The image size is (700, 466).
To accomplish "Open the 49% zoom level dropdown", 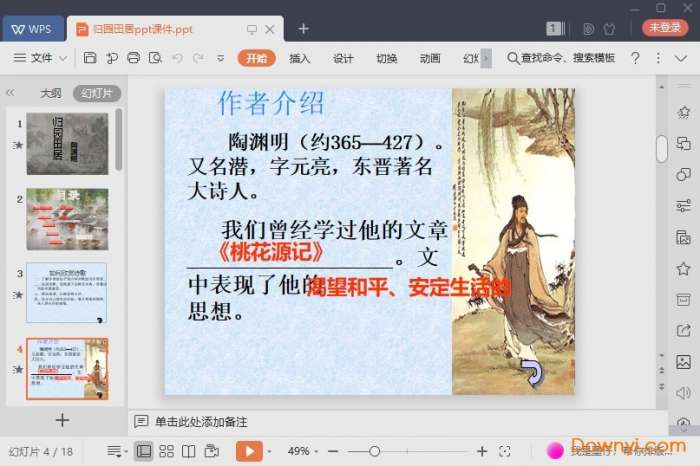I will [x=303, y=451].
